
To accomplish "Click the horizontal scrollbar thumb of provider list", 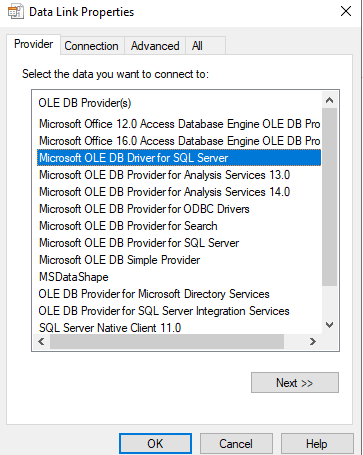I will tap(167, 341).
